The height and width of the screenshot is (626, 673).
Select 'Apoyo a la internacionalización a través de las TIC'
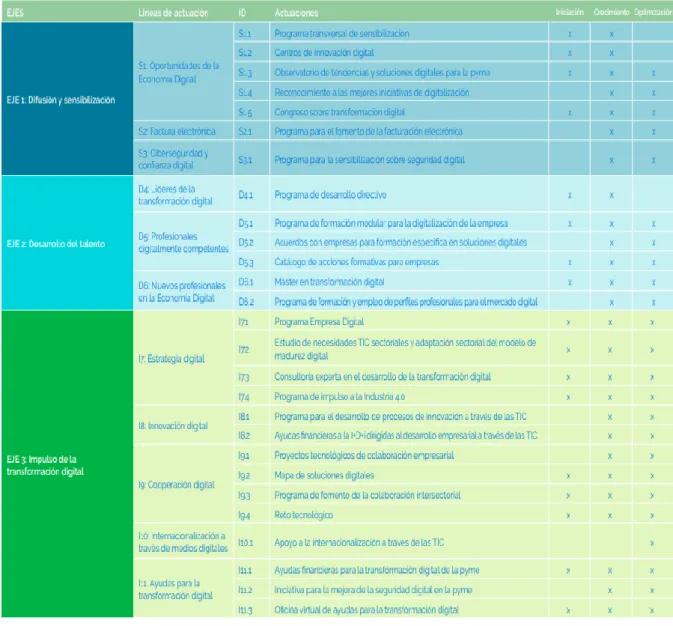[359, 542]
